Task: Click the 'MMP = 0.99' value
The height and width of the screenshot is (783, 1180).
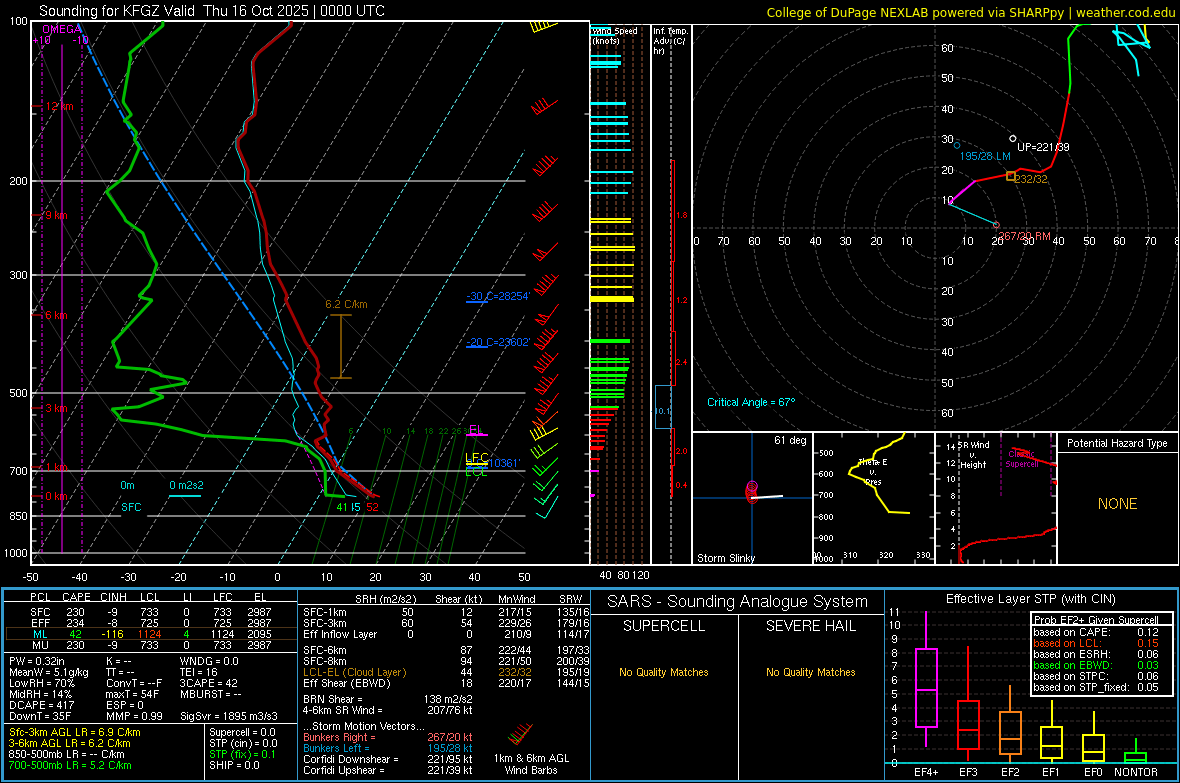Action: click(x=134, y=716)
